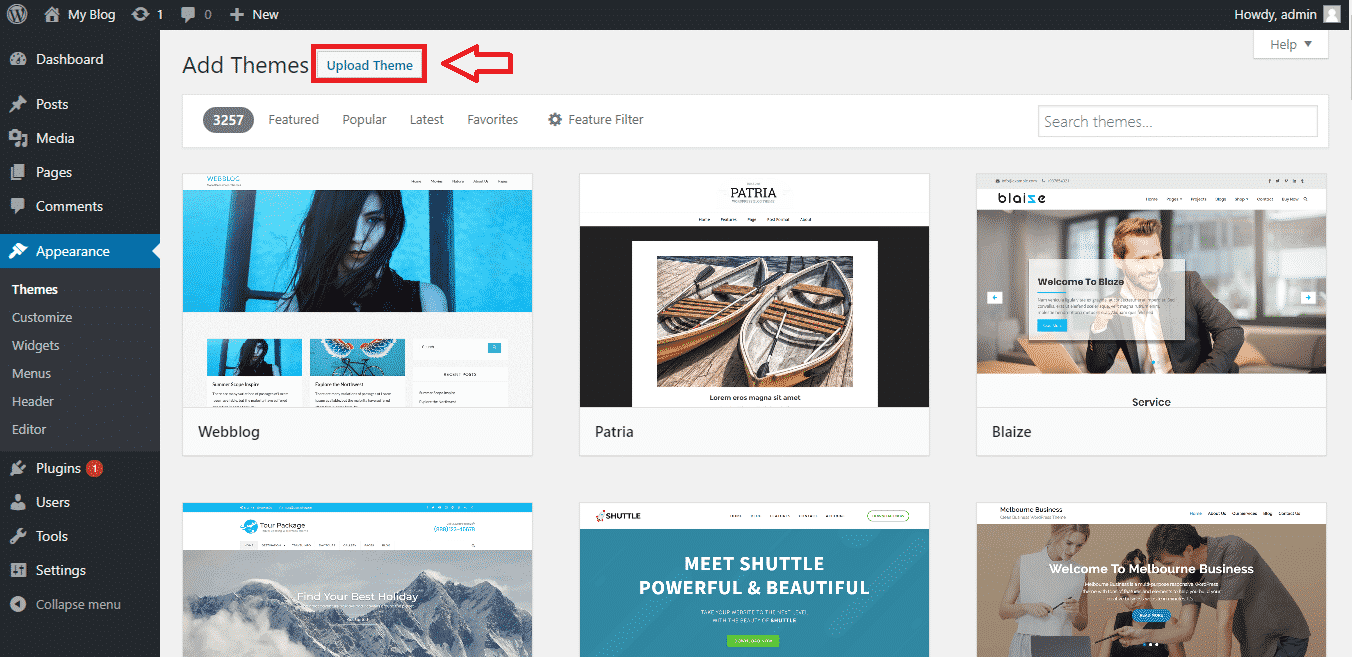
Task: Click the Comments sidebar icon
Action: point(18,206)
